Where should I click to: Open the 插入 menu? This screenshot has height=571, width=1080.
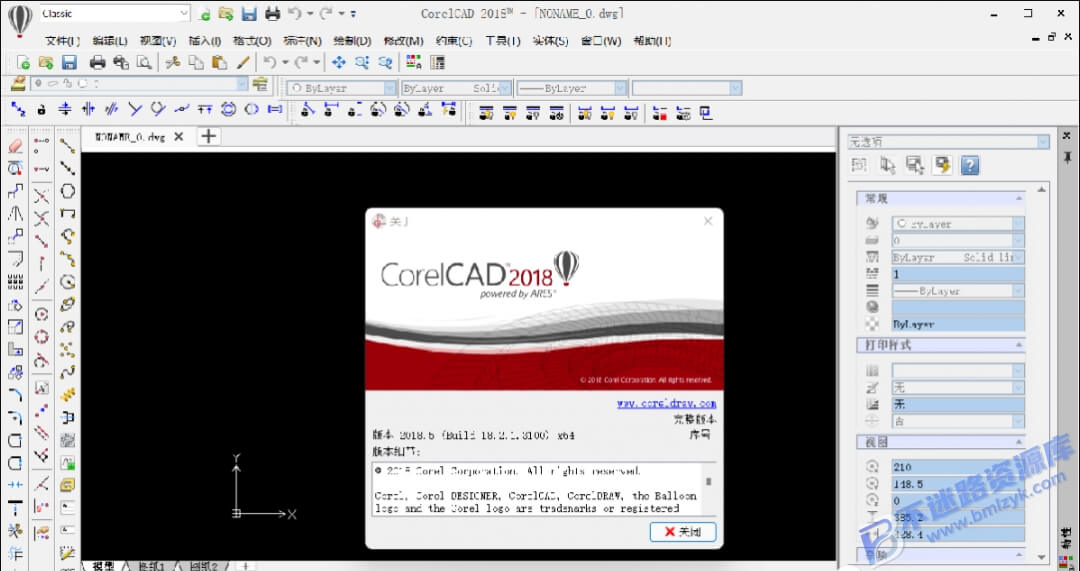[205, 41]
